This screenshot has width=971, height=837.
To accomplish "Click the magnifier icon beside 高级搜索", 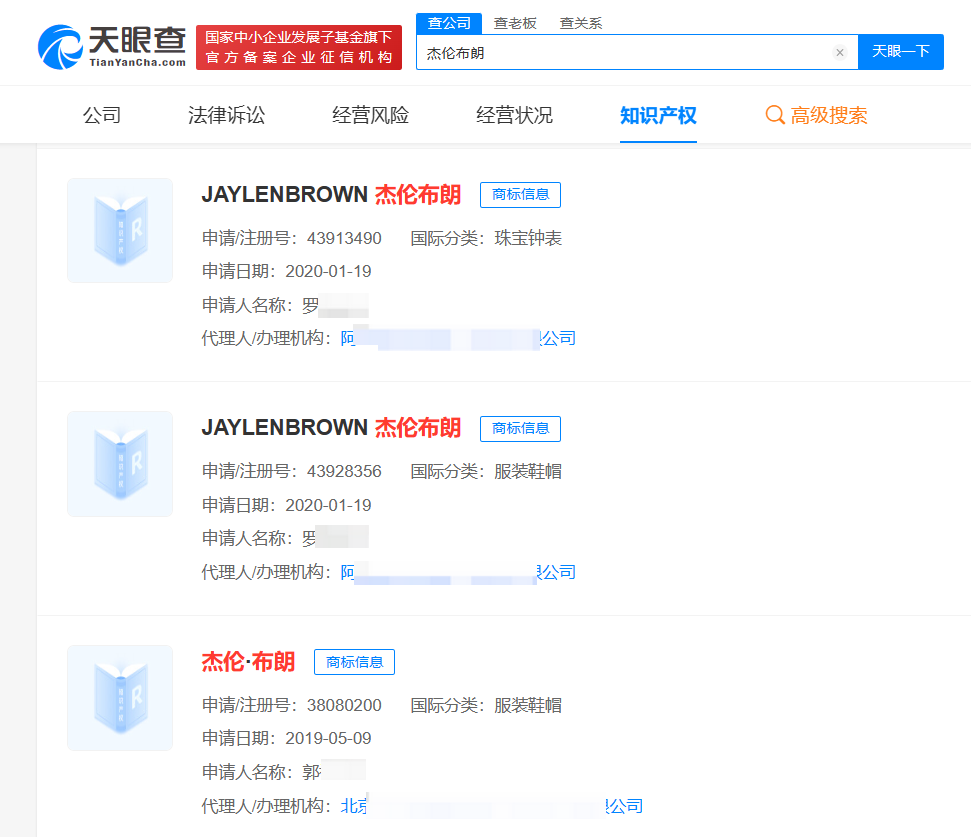I will [774, 115].
